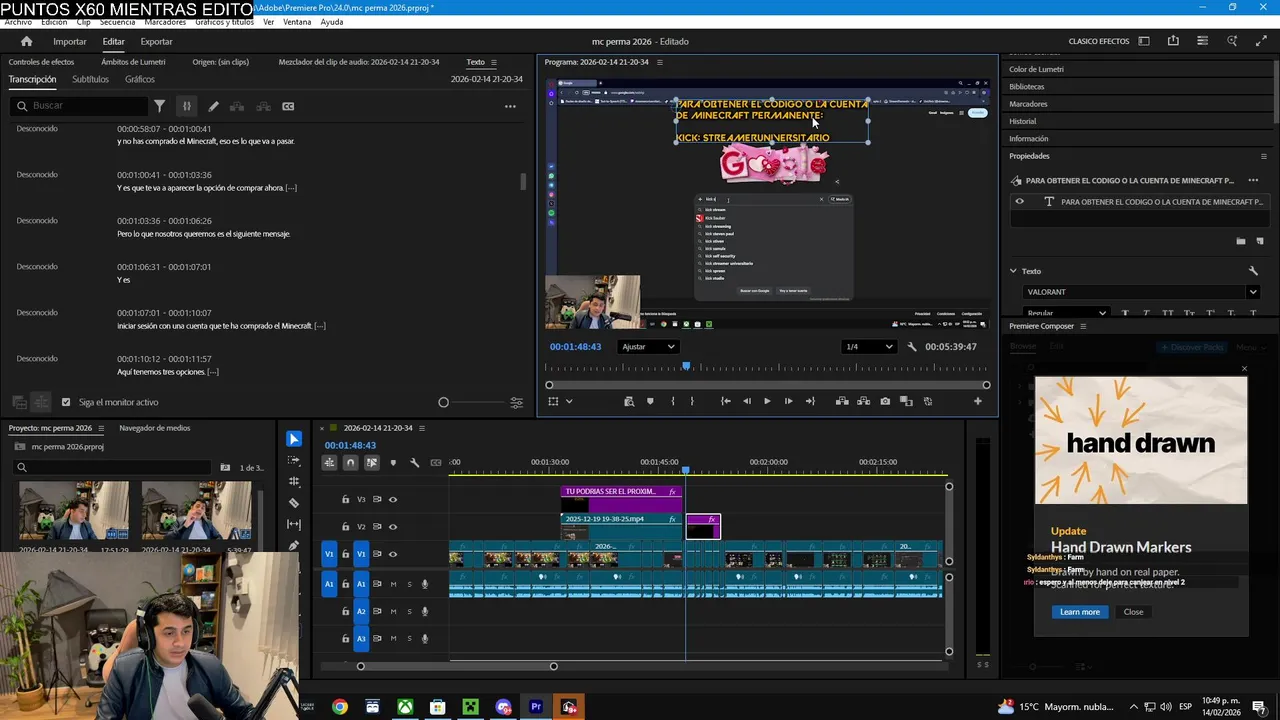1280x720 pixels.
Task: Collapse the Texto section in Properties
Action: (1012, 271)
